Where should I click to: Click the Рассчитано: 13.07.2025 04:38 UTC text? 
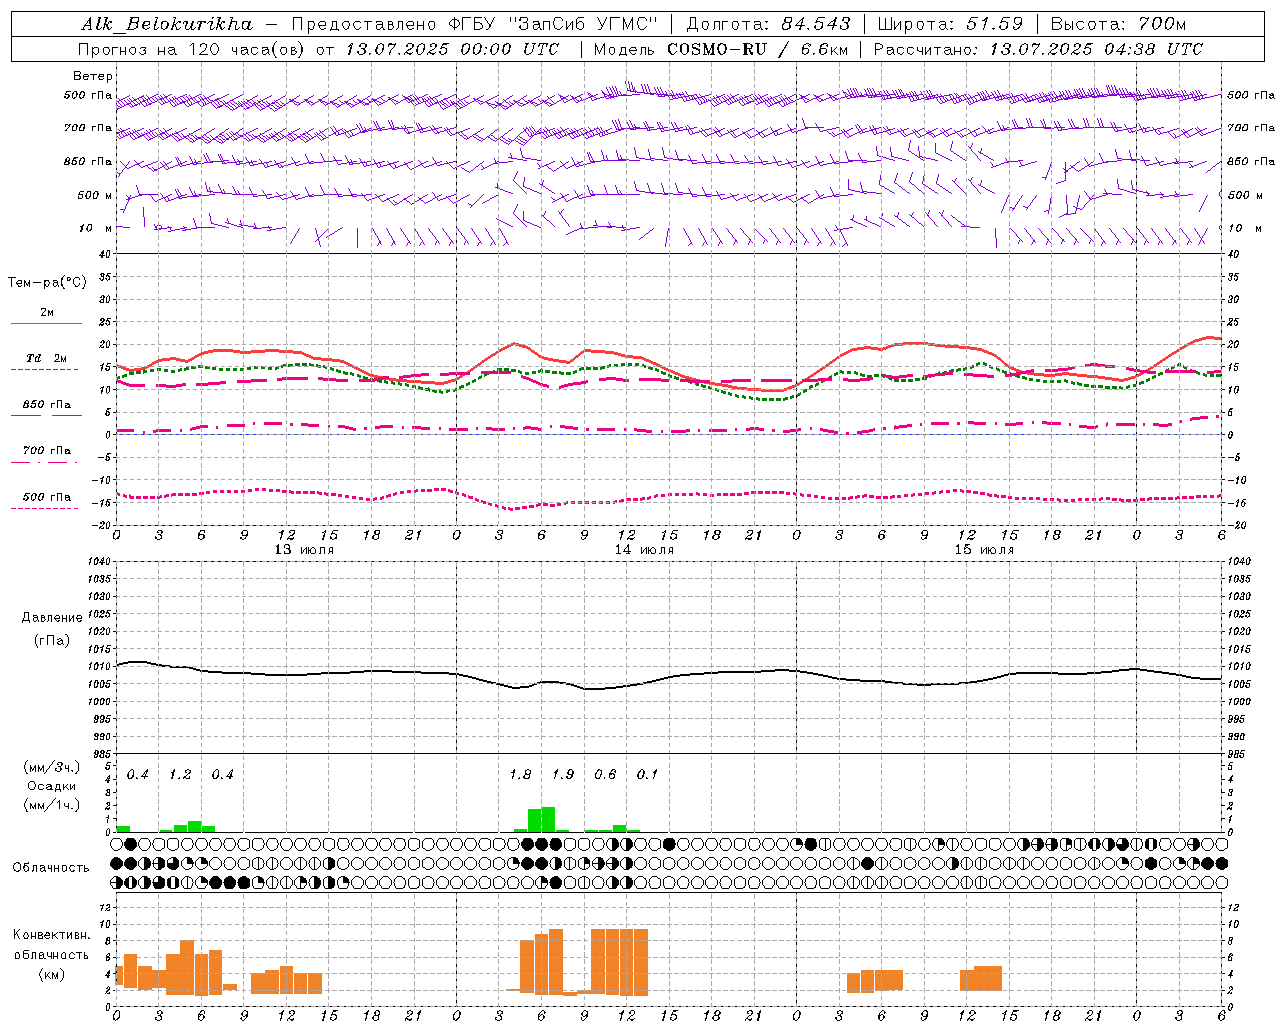pos(1038,49)
